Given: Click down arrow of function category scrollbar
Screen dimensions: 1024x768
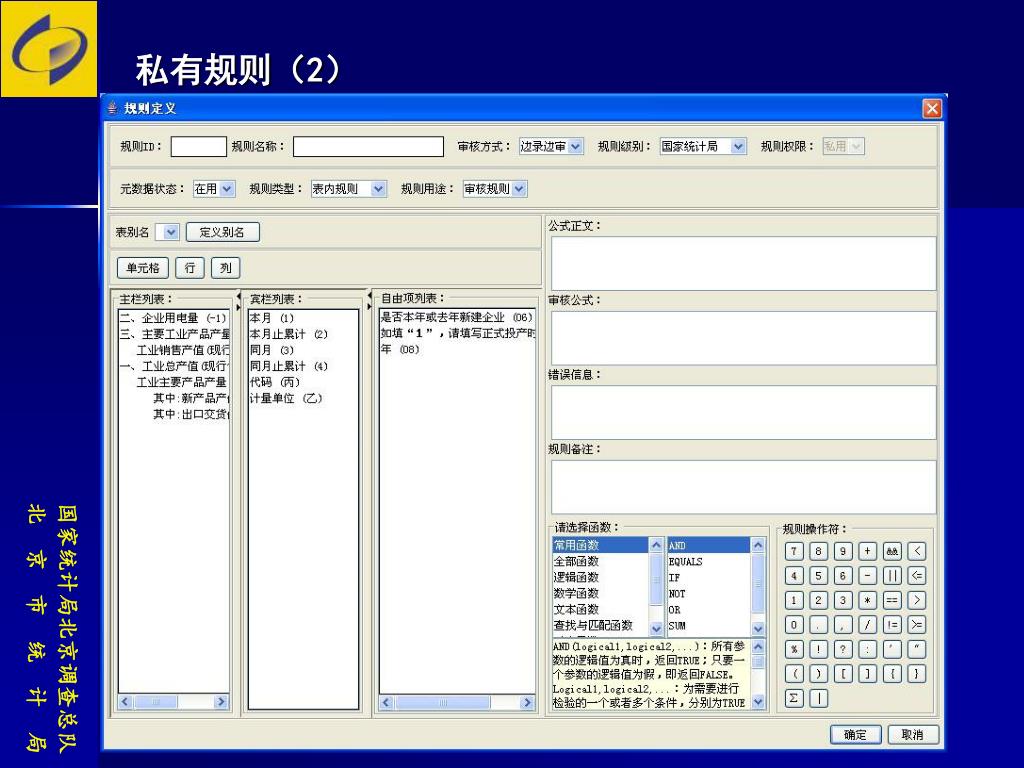Looking at the screenshot, I should coord(656,628).
